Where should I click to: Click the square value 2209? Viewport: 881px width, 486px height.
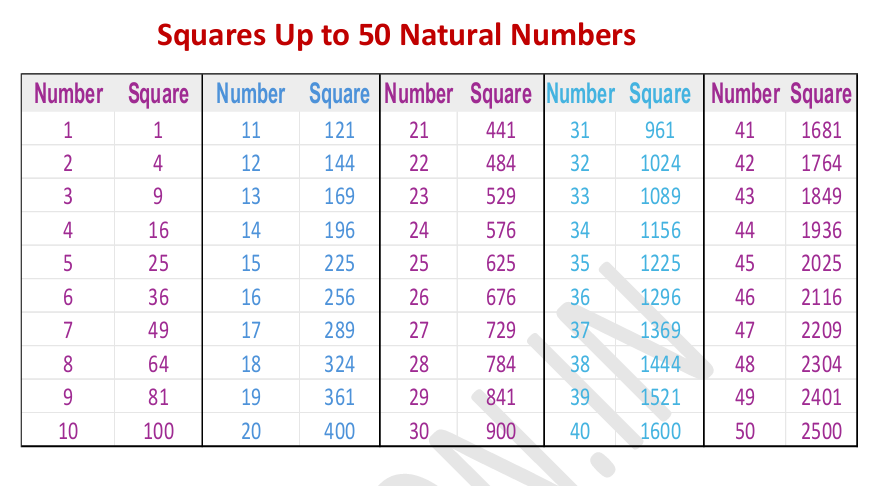(821, 330)
